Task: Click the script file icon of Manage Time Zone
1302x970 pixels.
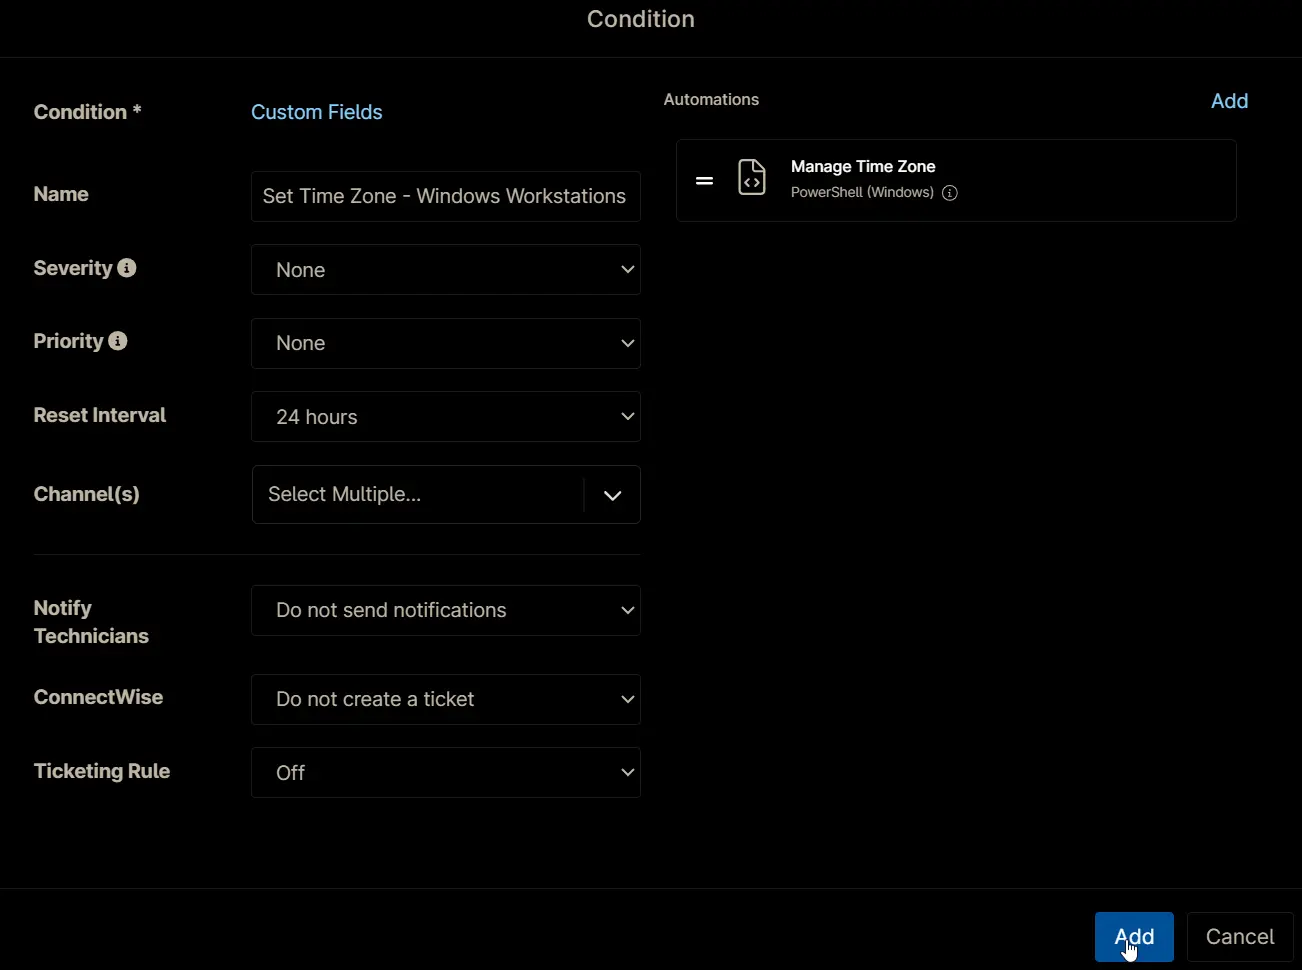Action: (x=752, y=178)
